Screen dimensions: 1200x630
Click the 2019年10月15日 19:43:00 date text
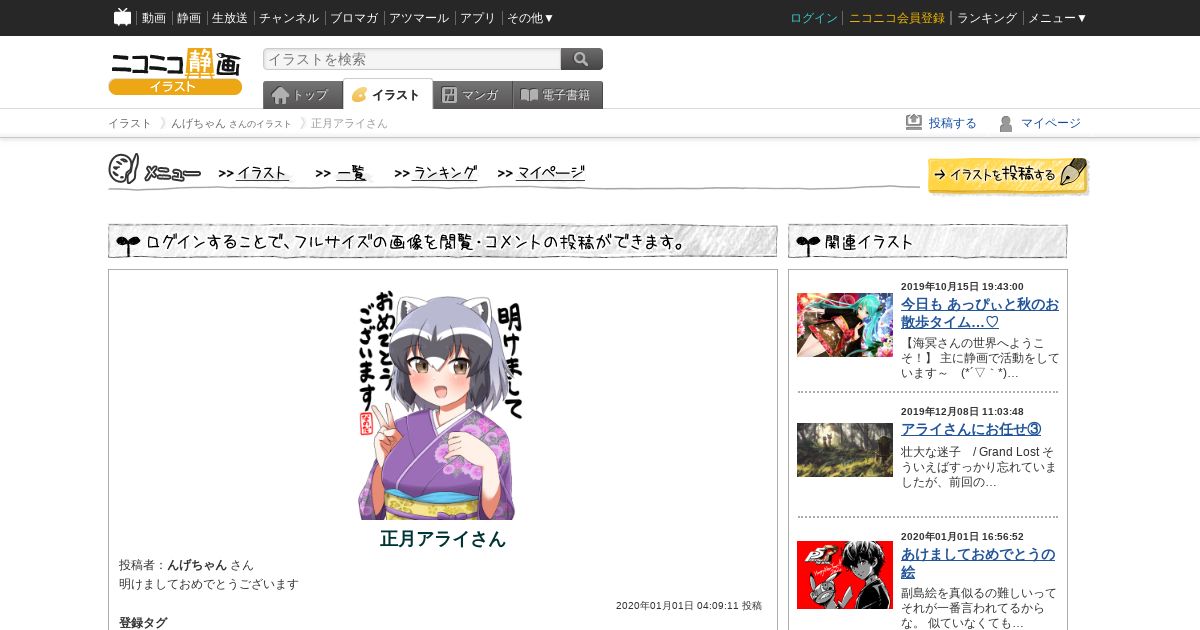pos(962,287)
